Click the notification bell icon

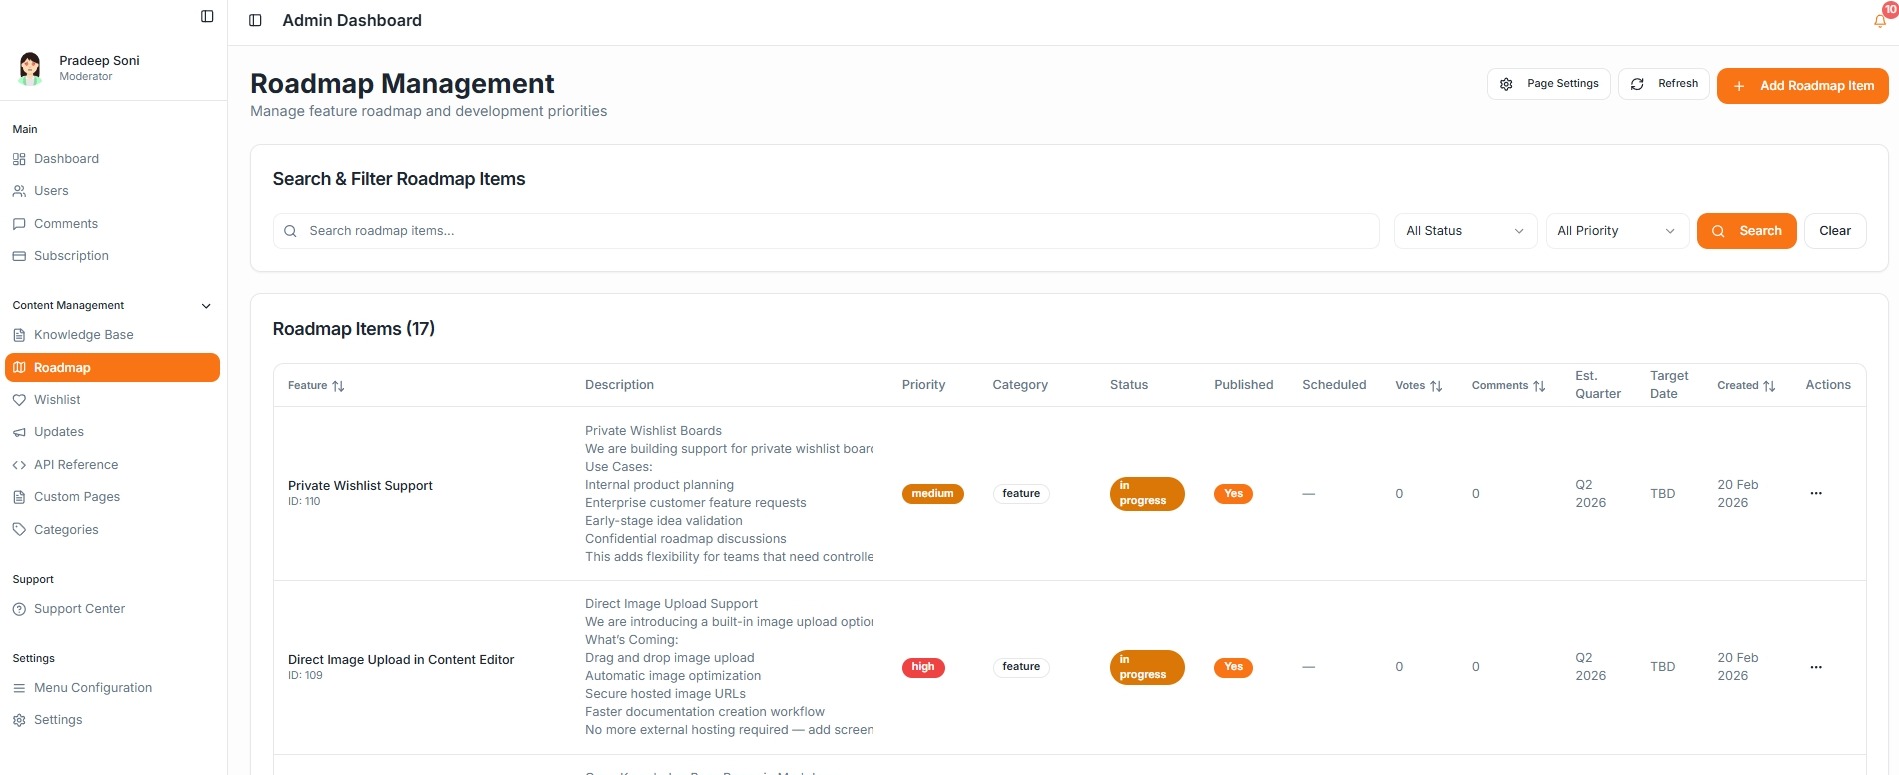click(1879, 21)
